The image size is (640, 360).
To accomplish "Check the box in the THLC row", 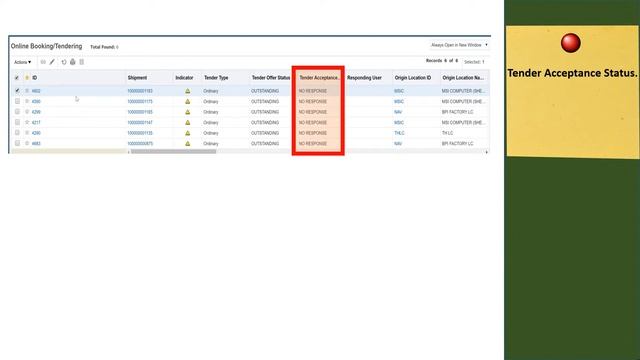I will pos(17,133).
